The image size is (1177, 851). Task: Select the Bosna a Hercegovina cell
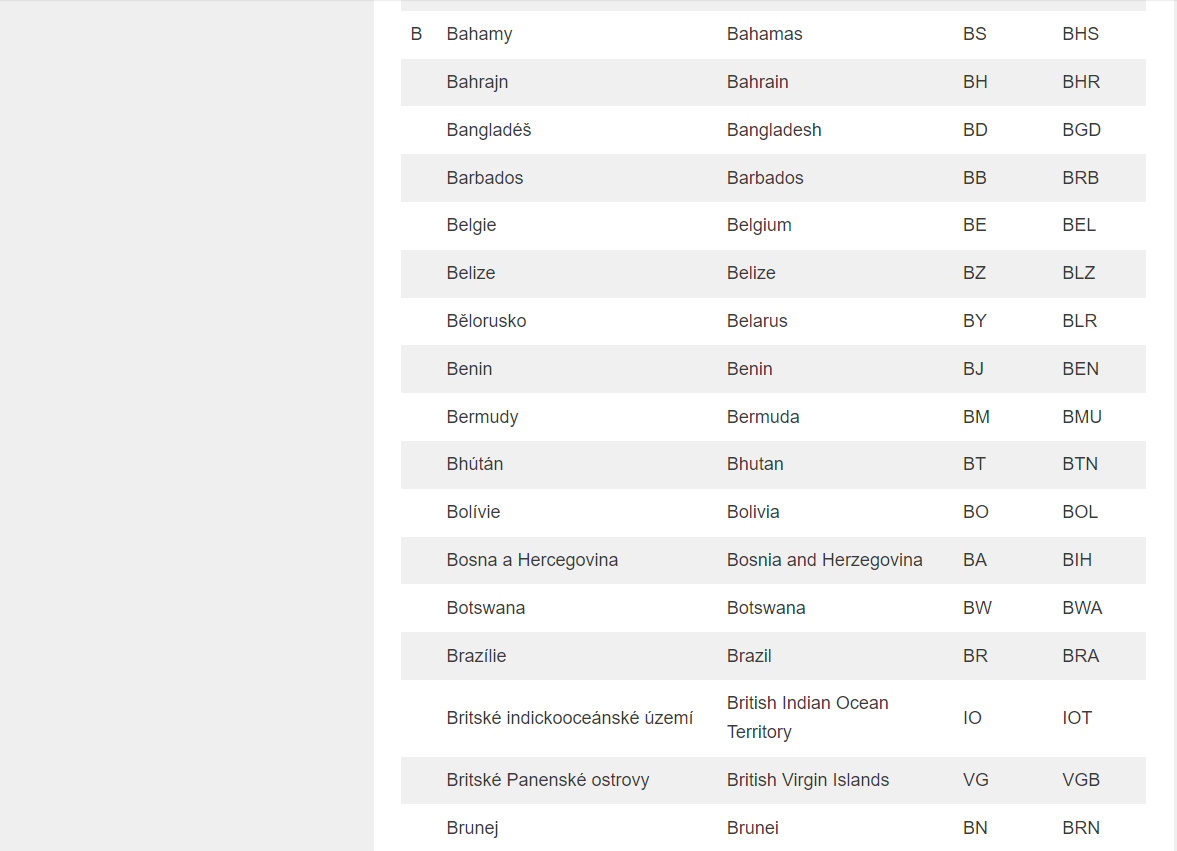click(x=532, y=560)
